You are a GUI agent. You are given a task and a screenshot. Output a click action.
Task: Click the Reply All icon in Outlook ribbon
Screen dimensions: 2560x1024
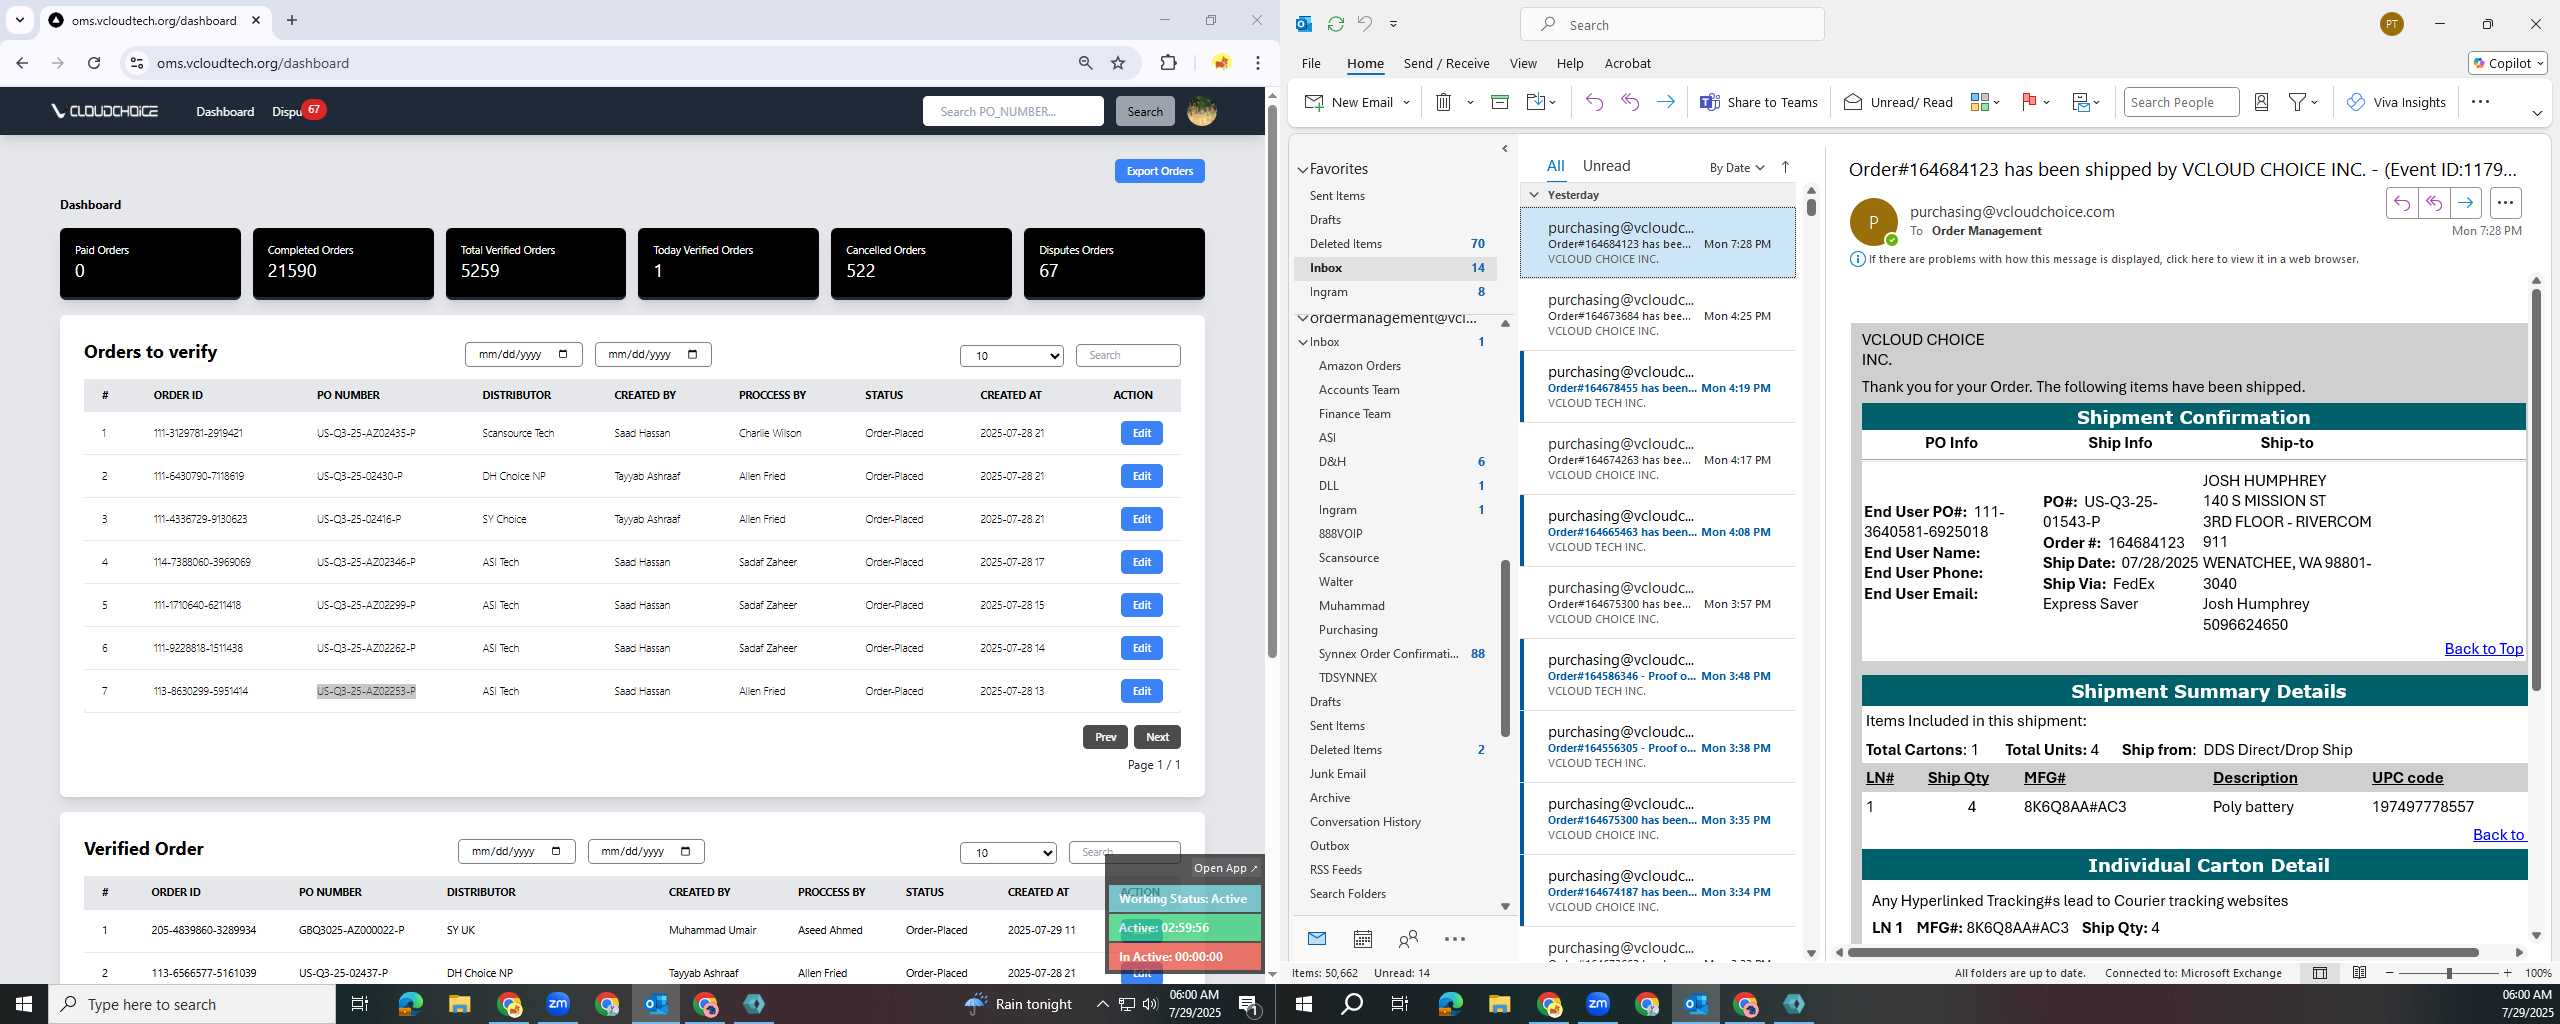point(1630,102)
